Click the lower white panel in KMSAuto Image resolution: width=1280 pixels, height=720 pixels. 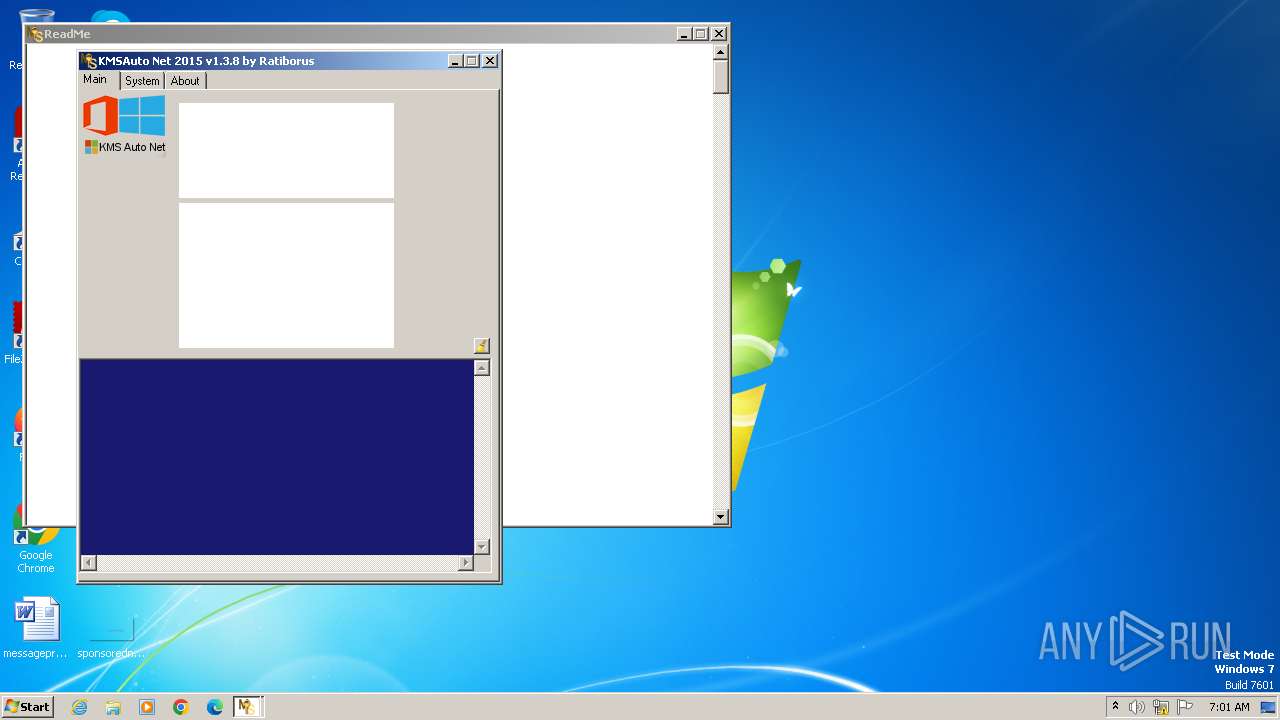286,275
